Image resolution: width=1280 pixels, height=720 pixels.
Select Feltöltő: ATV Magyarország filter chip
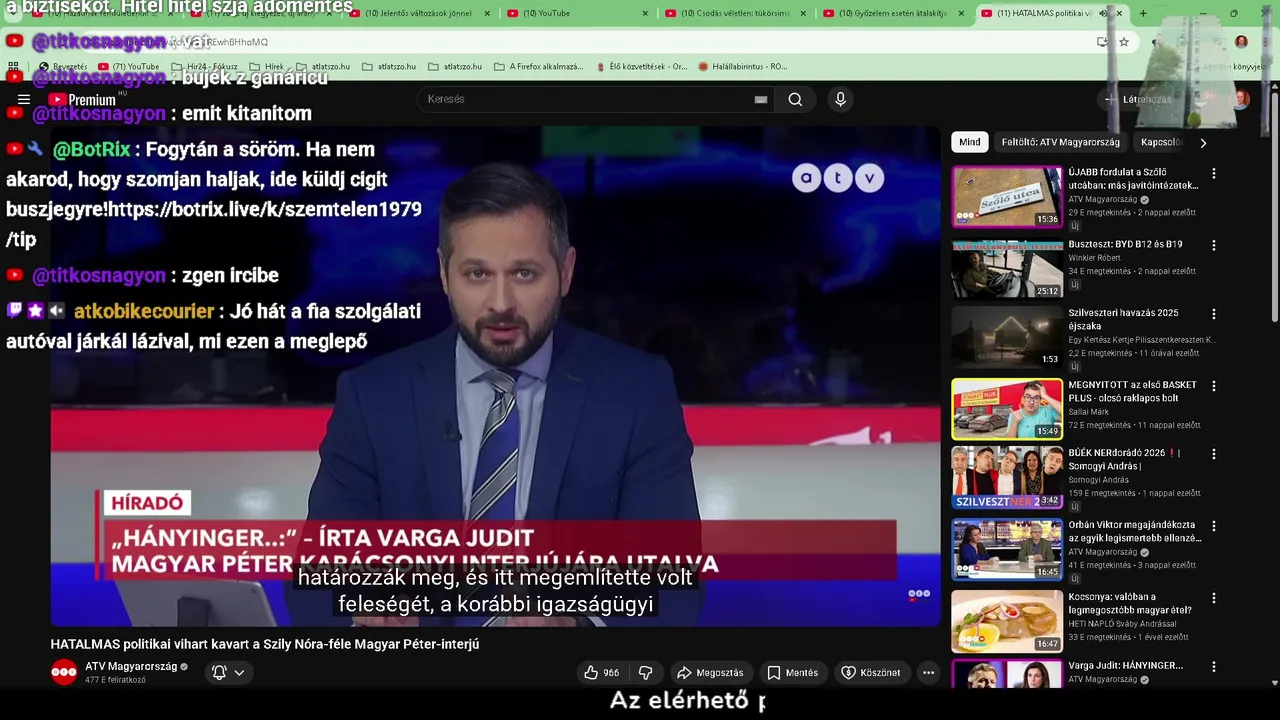tap(1061, 142)
